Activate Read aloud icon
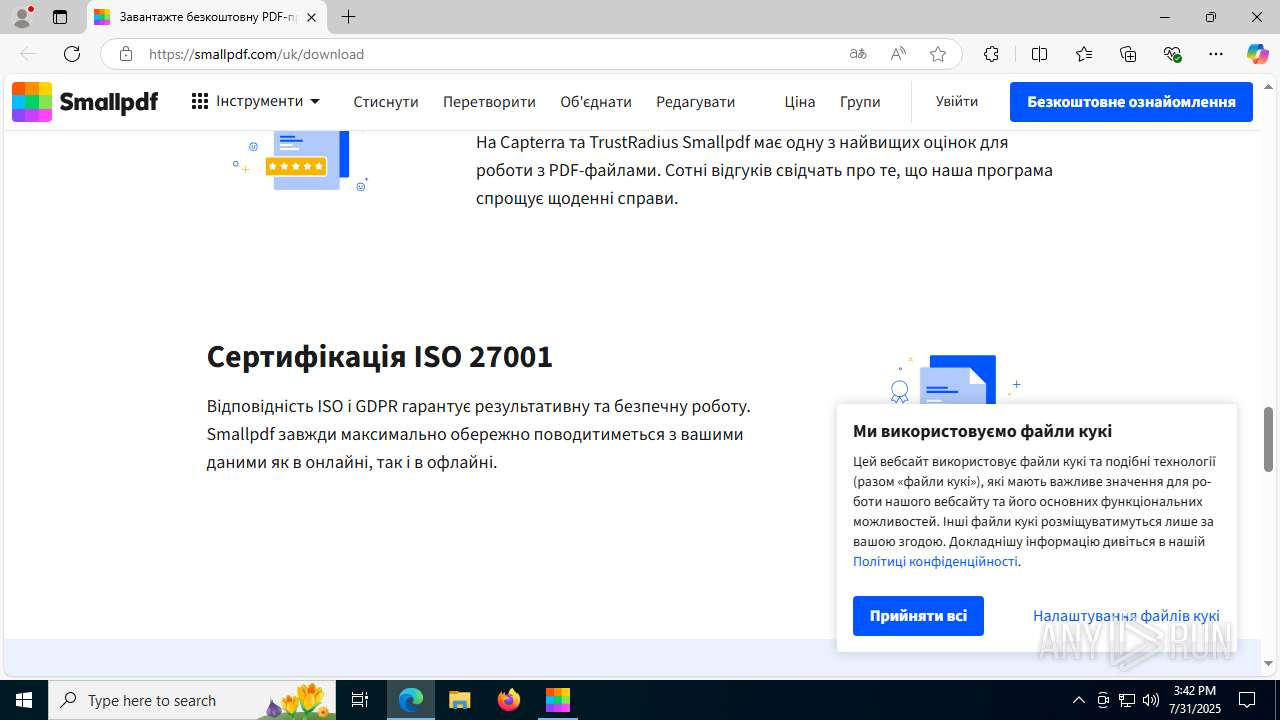The height and width of the screenshot is (720, 1280). [898, 54]
